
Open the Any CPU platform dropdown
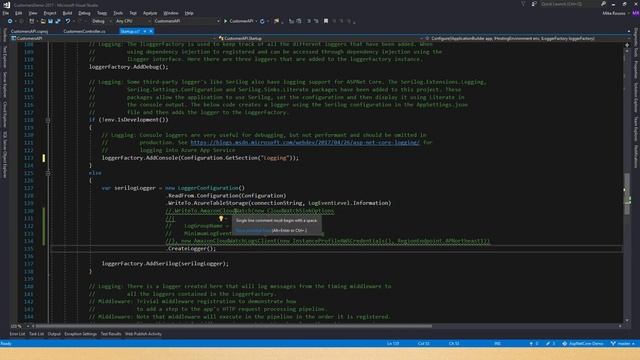[132, 21]
